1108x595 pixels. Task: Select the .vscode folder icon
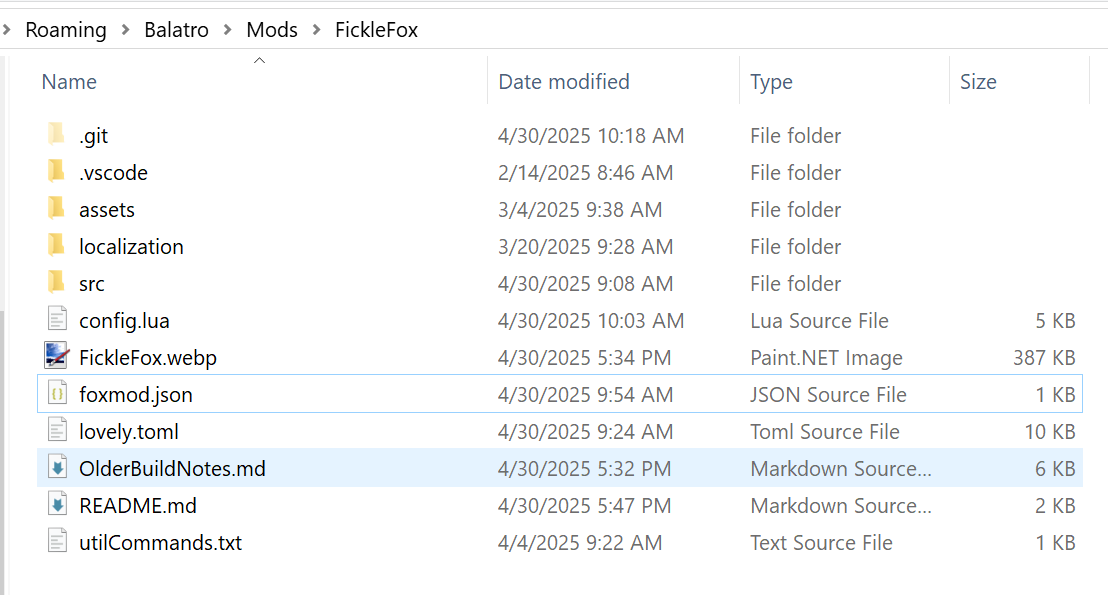tap(56, 172)
